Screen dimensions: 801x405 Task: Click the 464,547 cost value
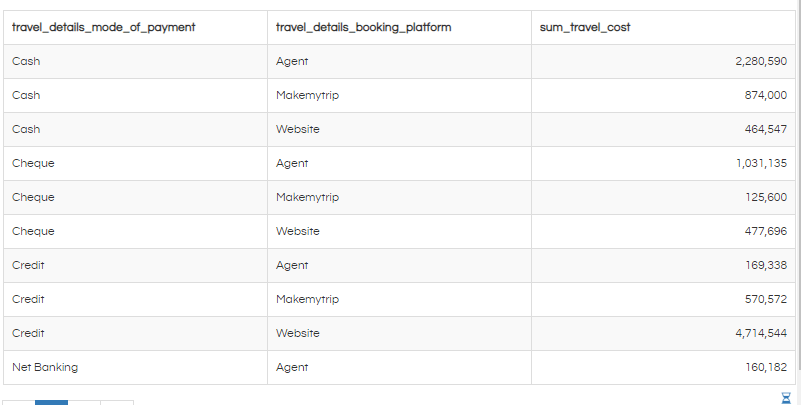tap(766, 129)
